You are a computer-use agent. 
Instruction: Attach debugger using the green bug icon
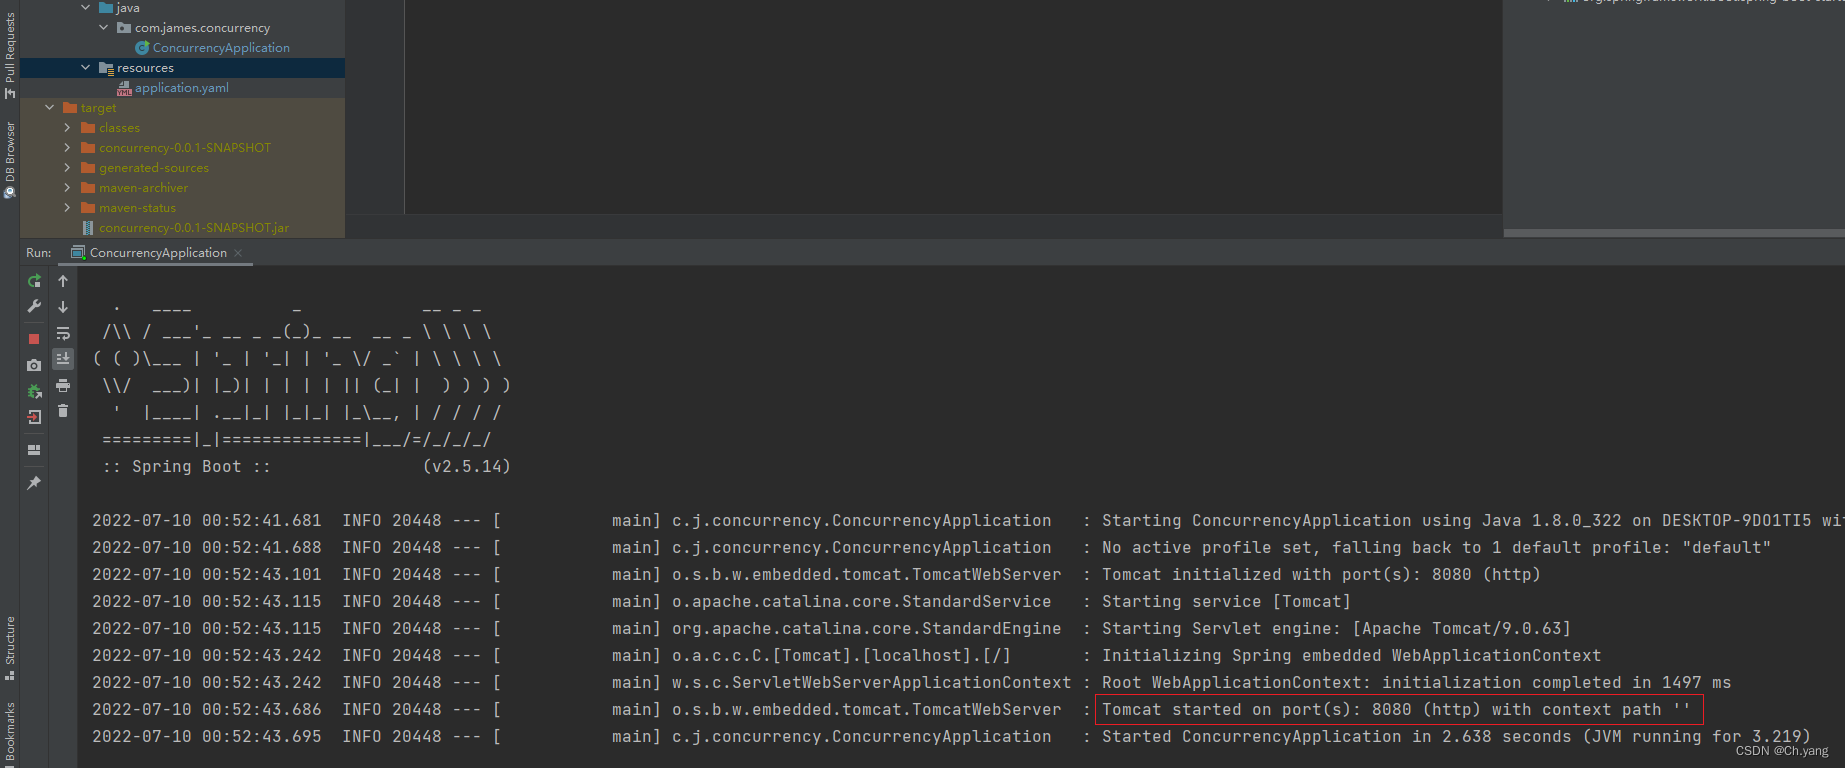click(x=34, y=391)
